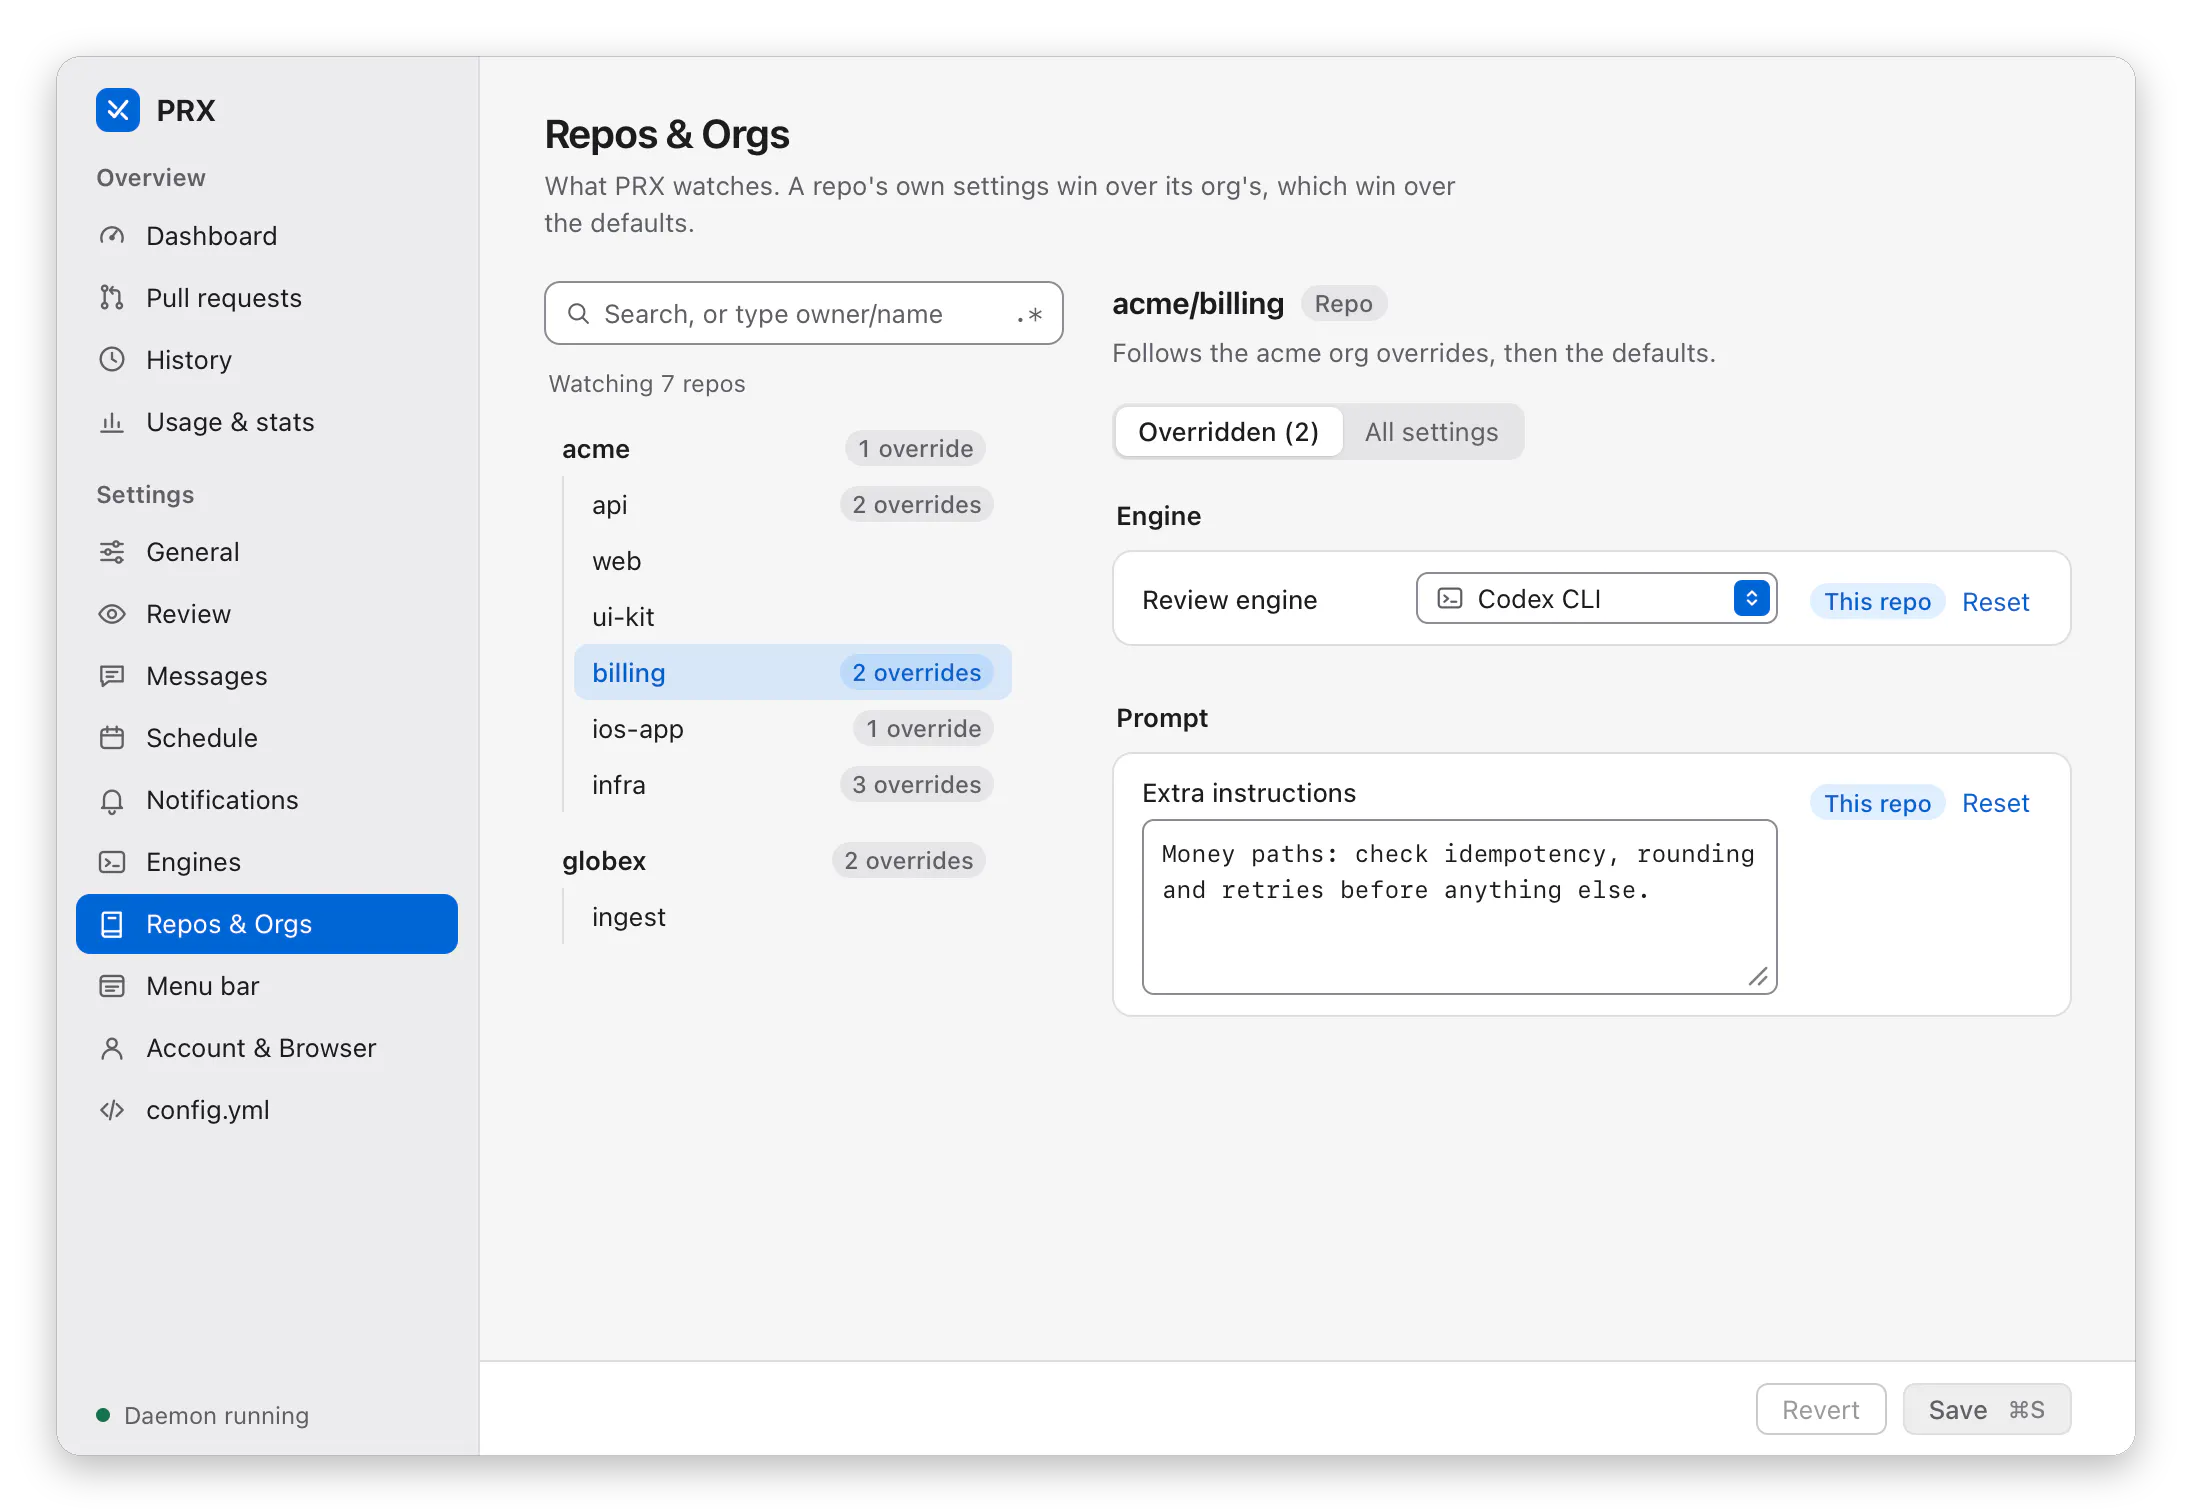Open Dashboard via its gauge icon
Viewport: 2192px width, 1512px height.
coord(112,236)
